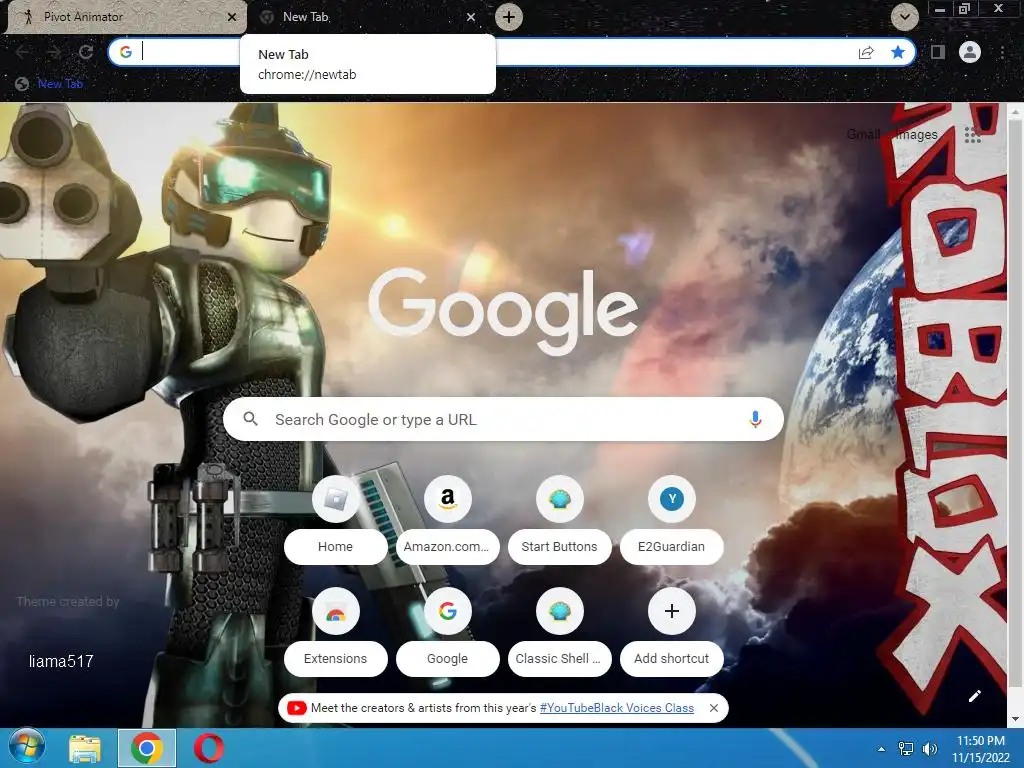Dismiss the YouTube promo banner
Viewport: 1024px width, 768px height.
[x=714, y=708]
